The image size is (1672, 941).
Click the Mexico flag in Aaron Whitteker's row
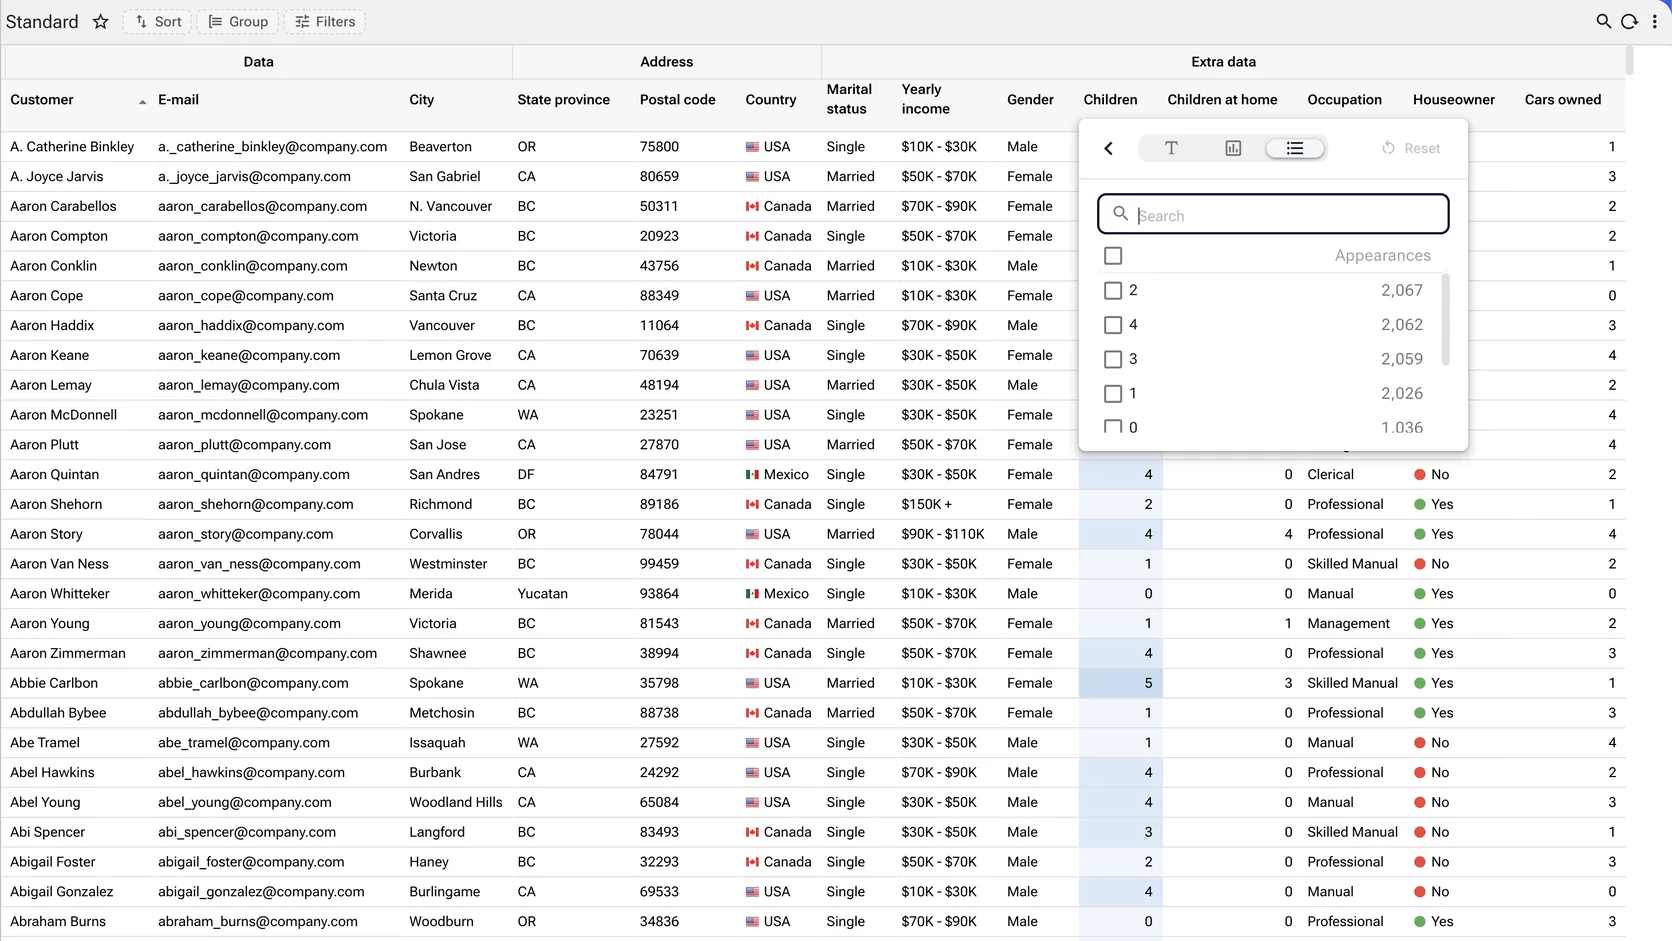click(x=752, y=594)
